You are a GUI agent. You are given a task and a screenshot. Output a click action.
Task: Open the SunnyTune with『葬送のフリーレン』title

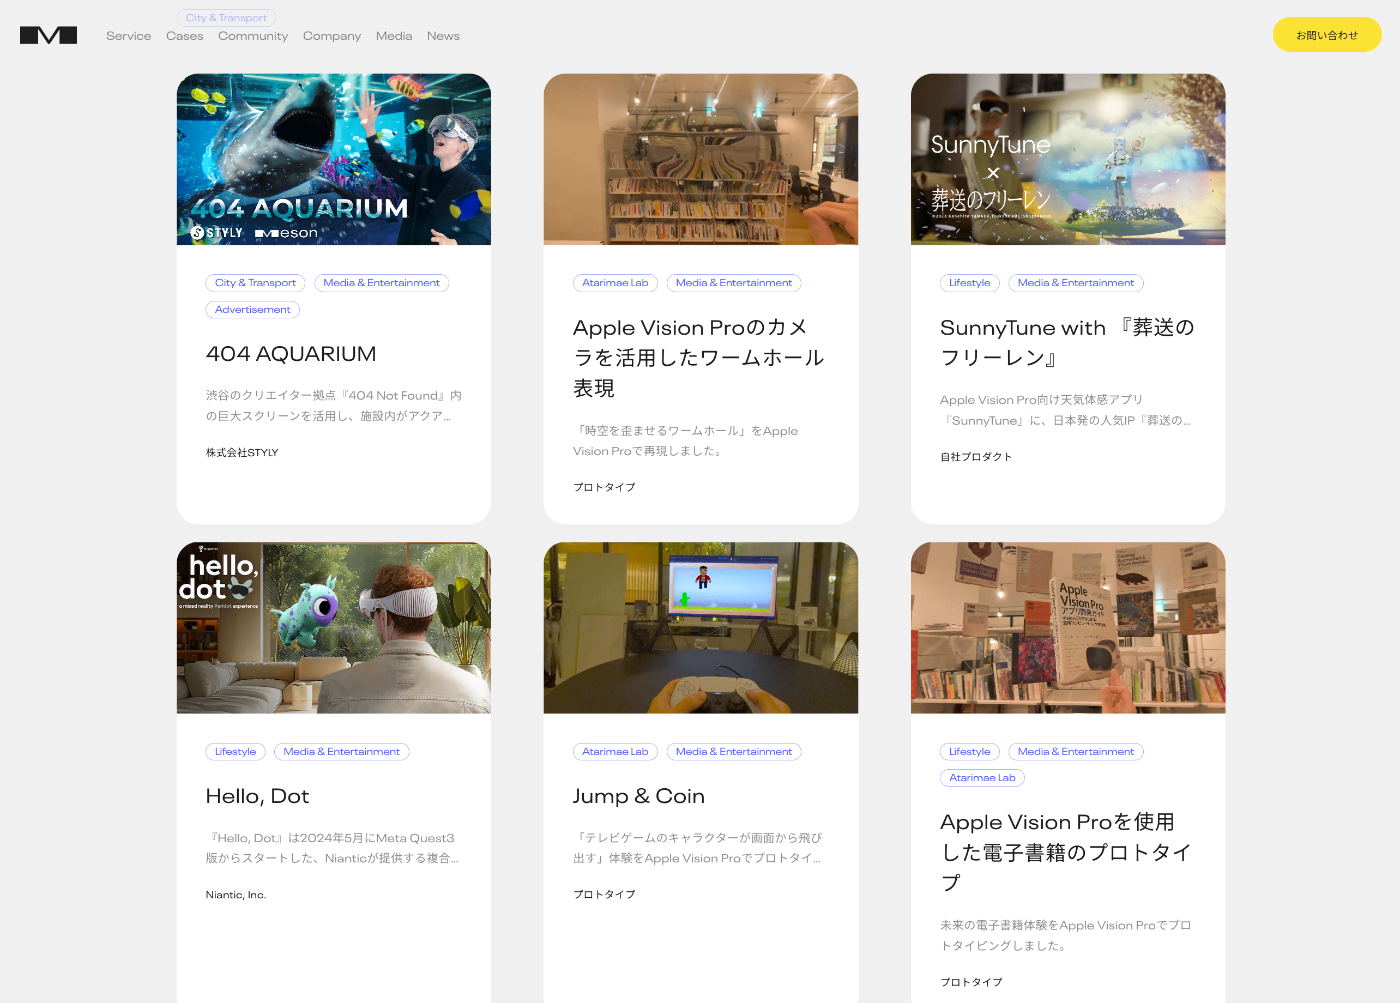[1067, 343]
